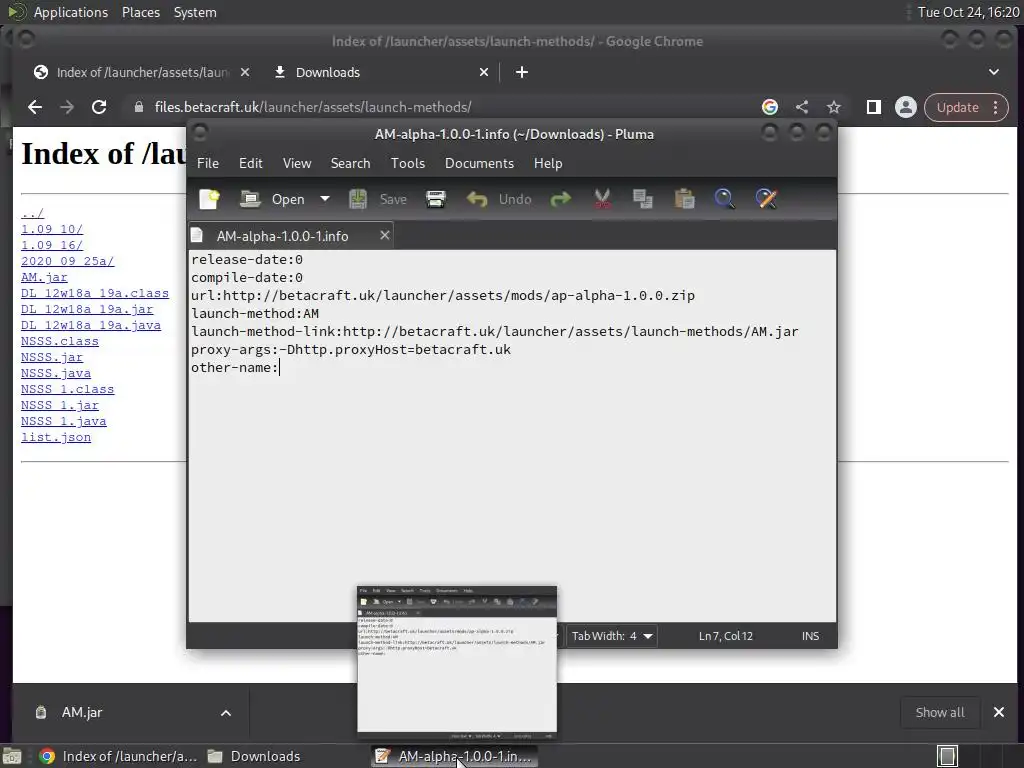Click the New document icon in Pluma
Image resolution: width=1024 pixels, height=768 pixels.
tap(210, 199)
